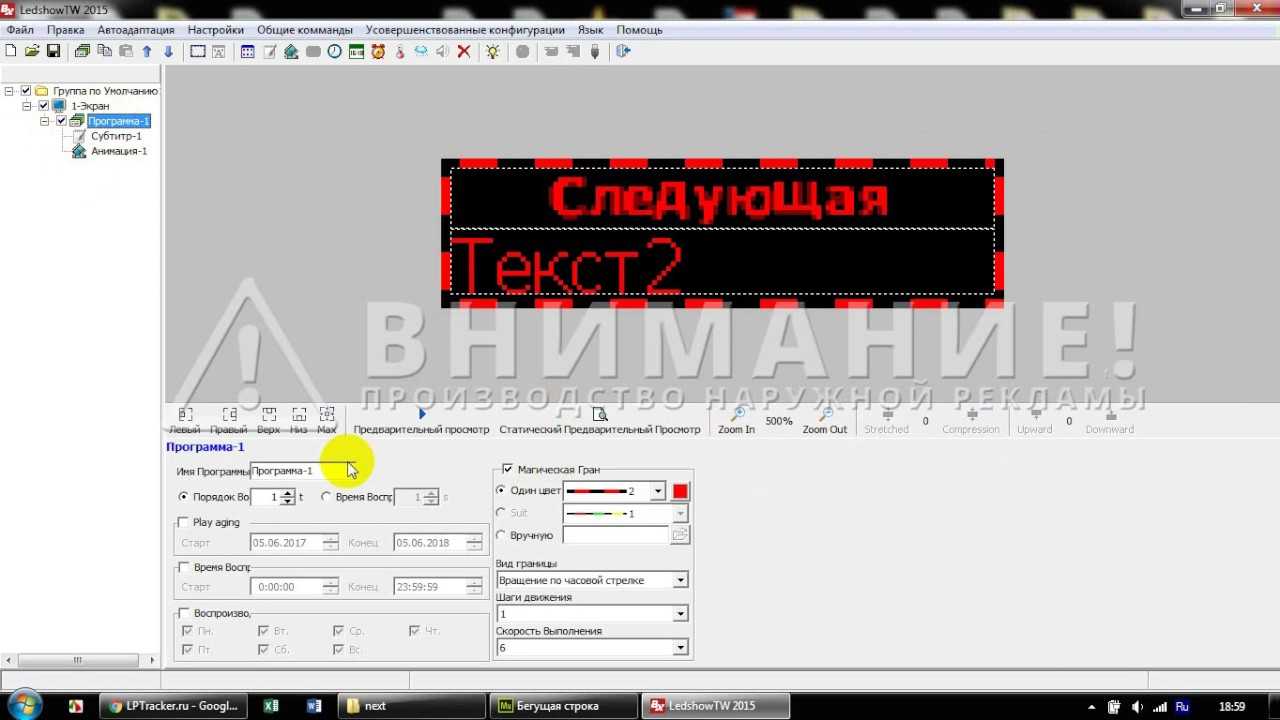1280x720 pixels.
Task: Open LPTracker.ru Google Chrome taskbar item
Action: [172, 706]
